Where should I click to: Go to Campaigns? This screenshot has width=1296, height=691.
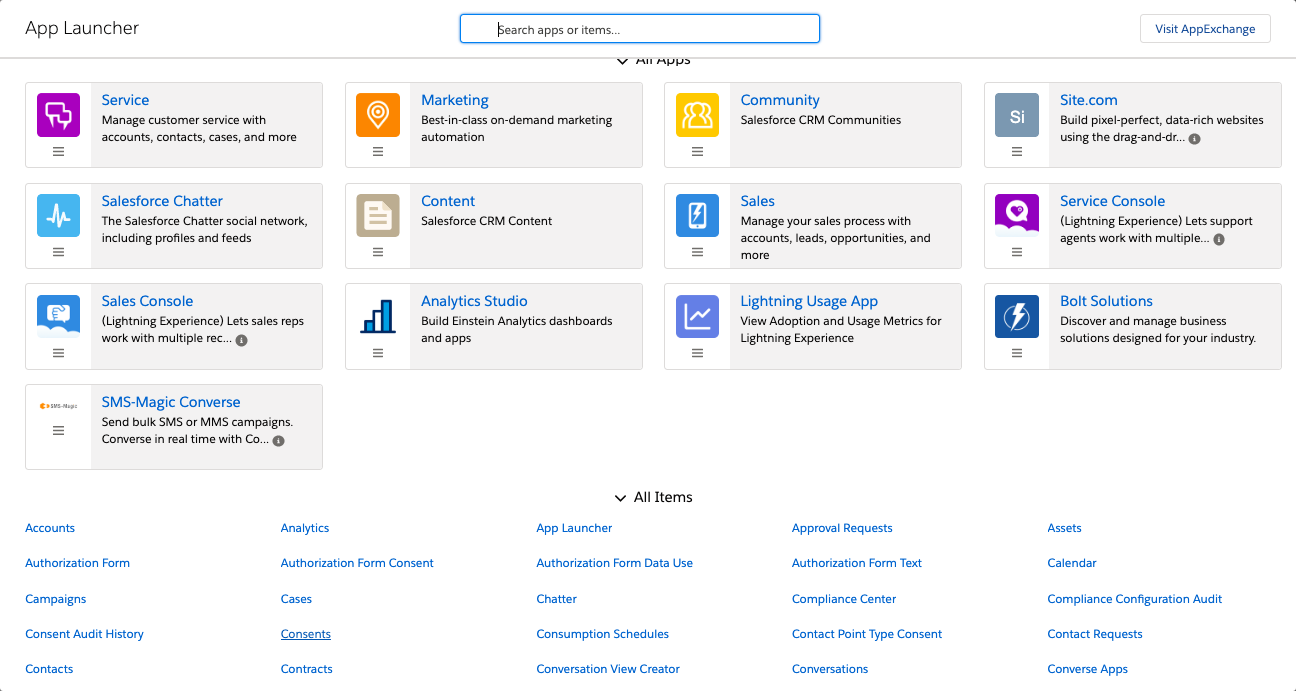coord(55,599)
